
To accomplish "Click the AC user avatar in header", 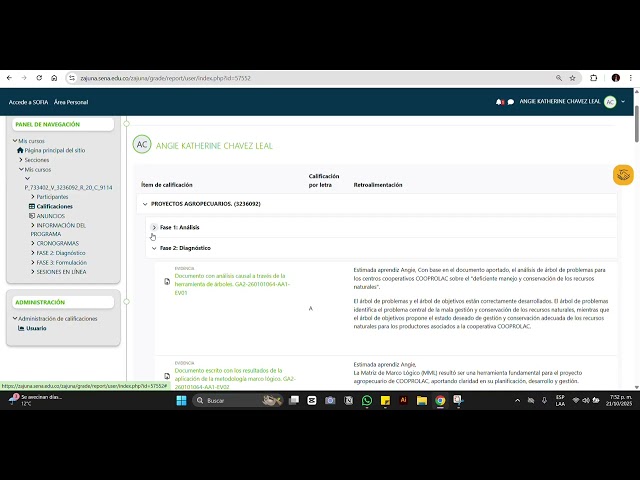I will point(610,102).
